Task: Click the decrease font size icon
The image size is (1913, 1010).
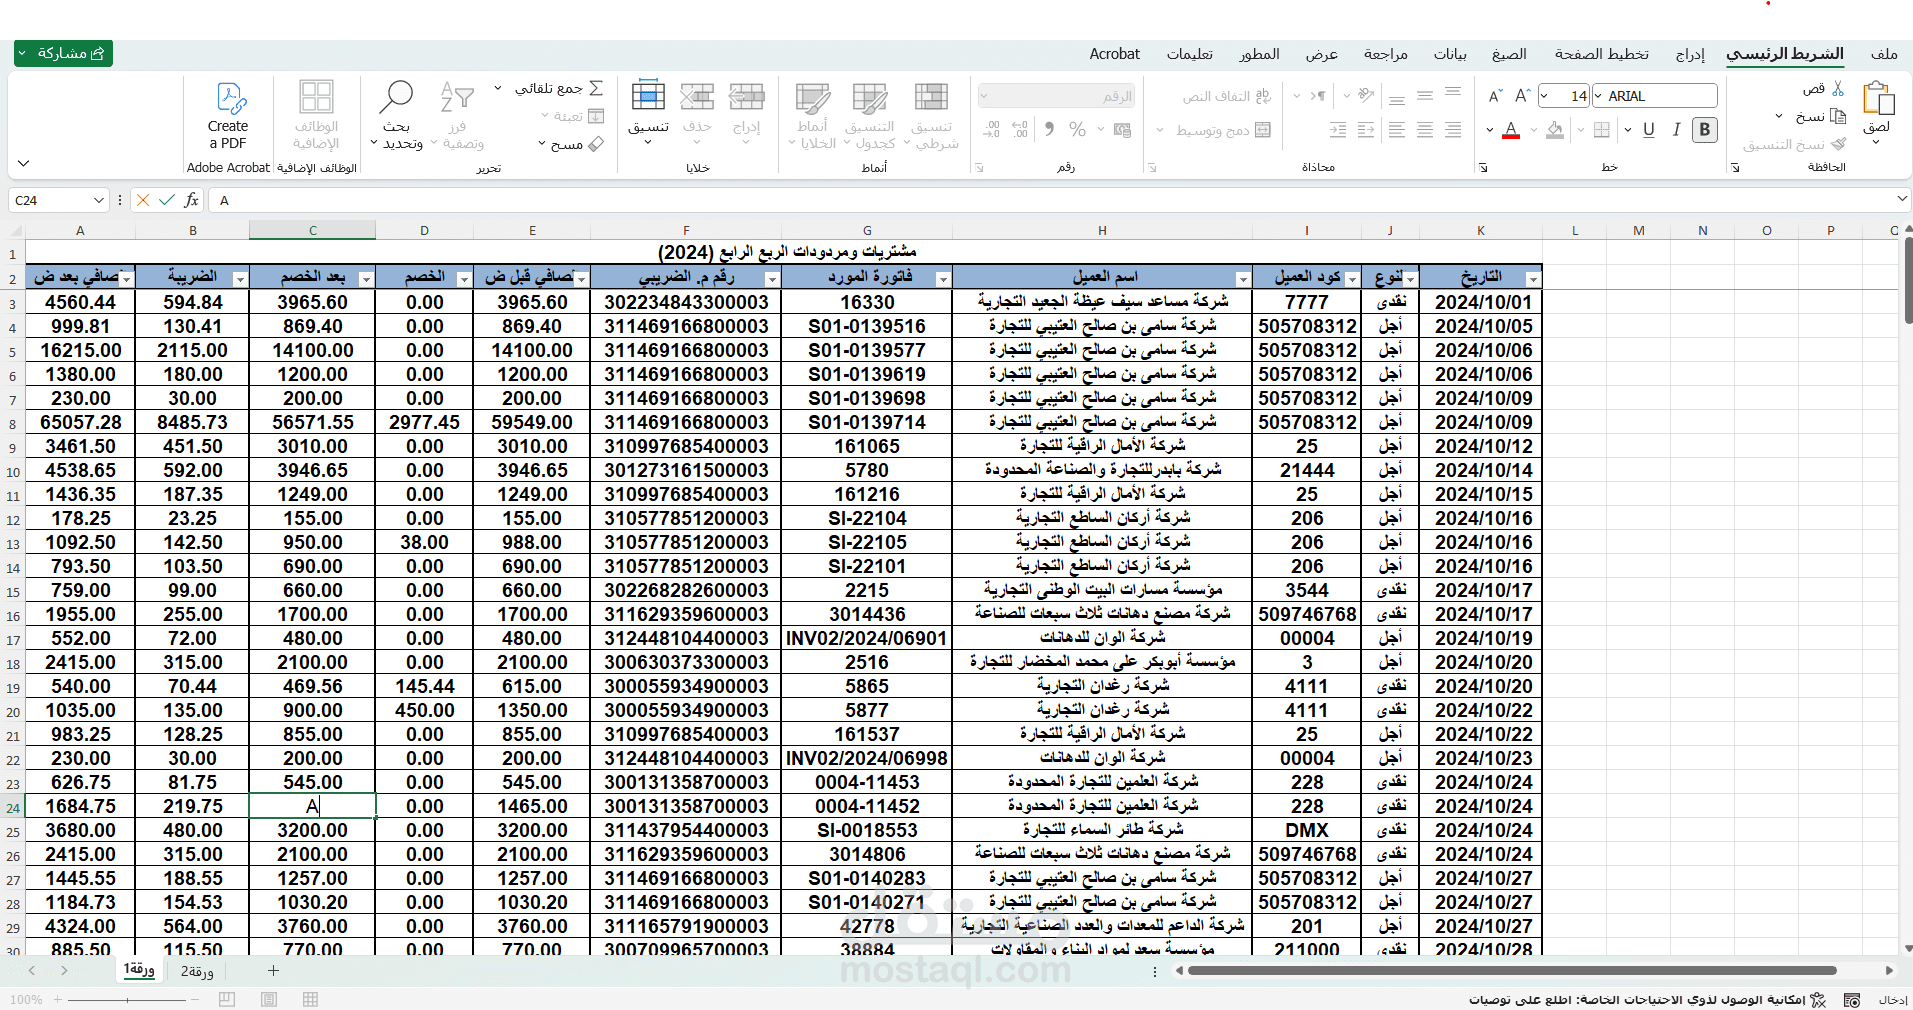Action: click(1496, 96)
